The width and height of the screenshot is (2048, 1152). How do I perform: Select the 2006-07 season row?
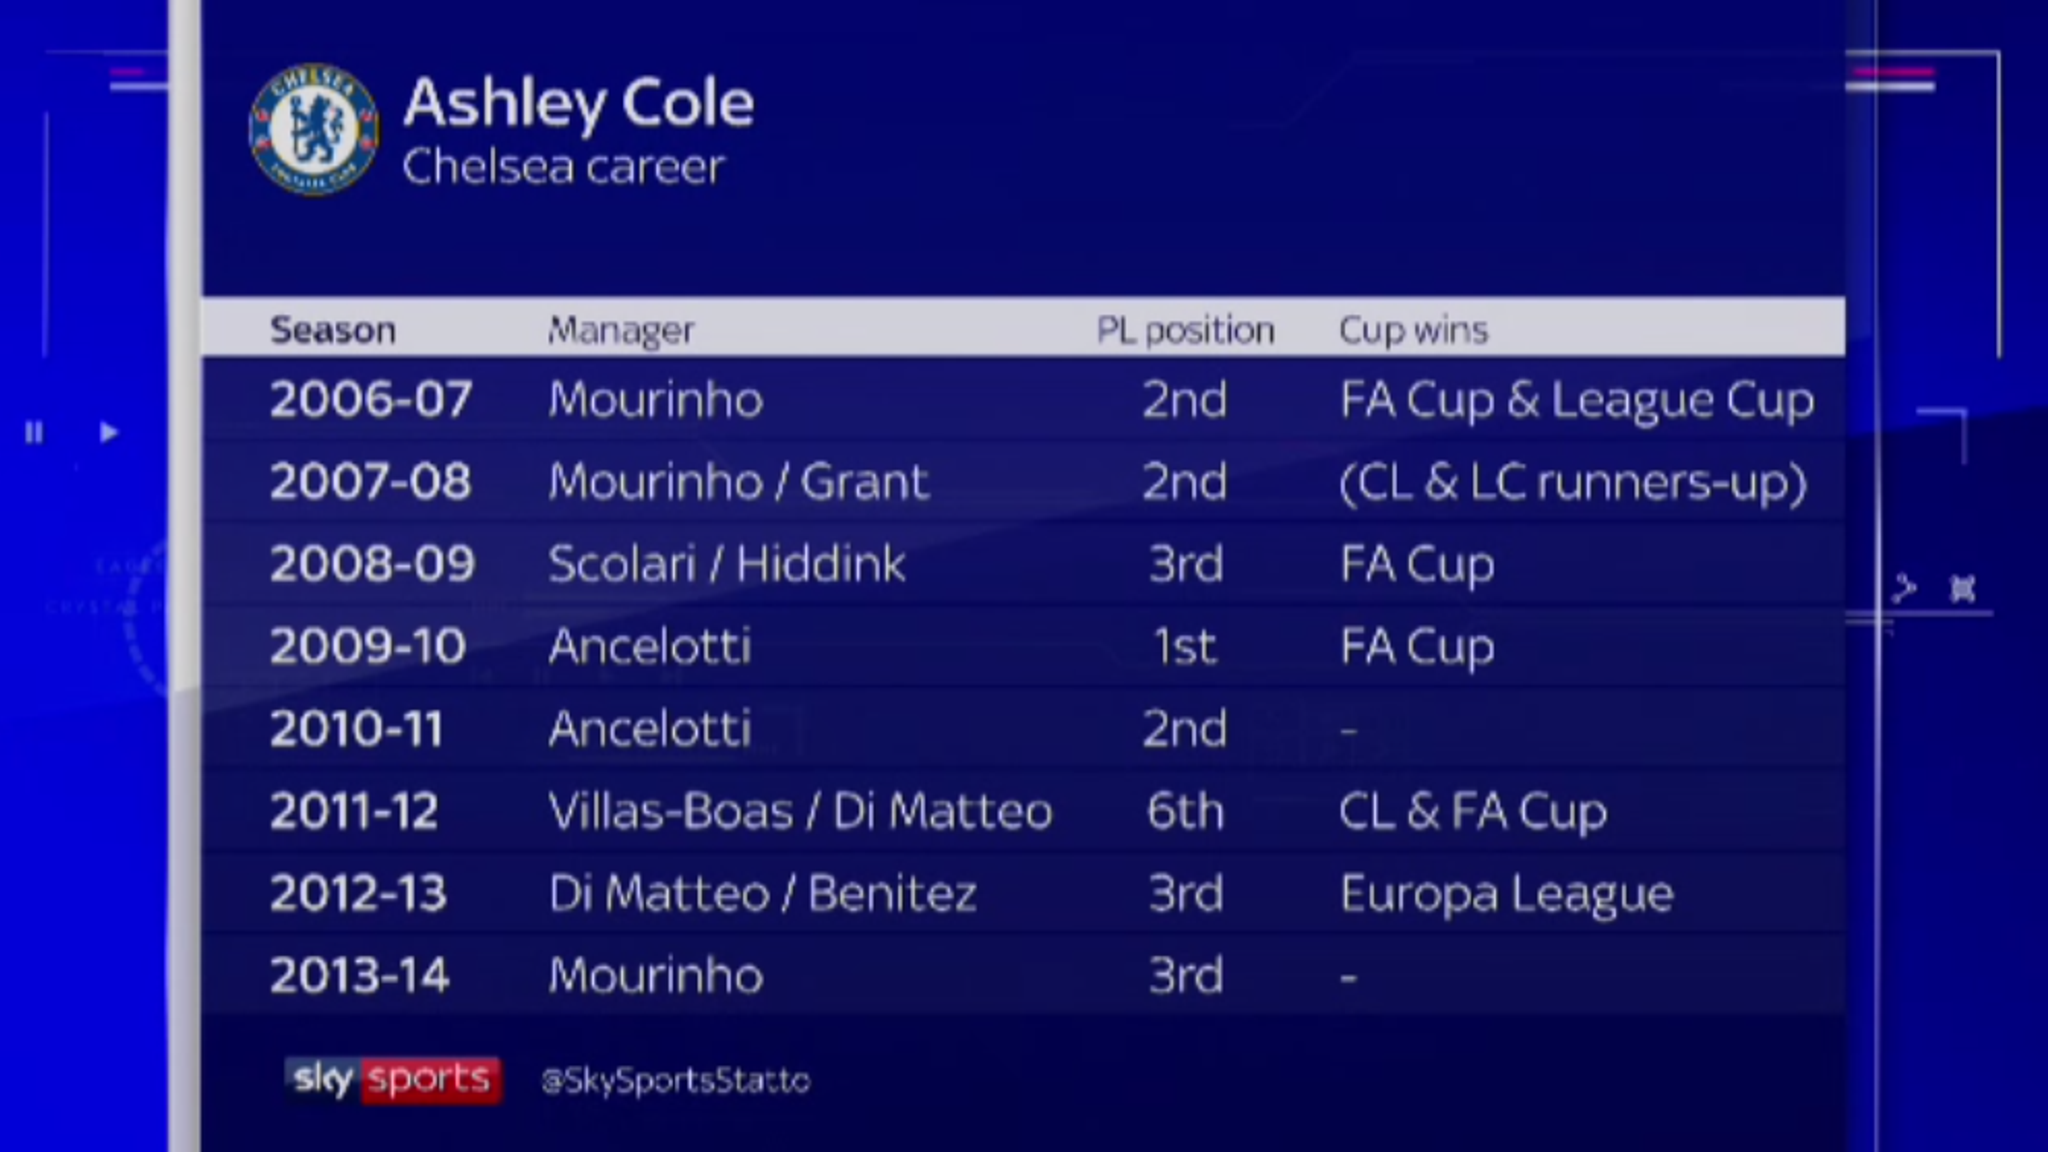click(1023, 400)
